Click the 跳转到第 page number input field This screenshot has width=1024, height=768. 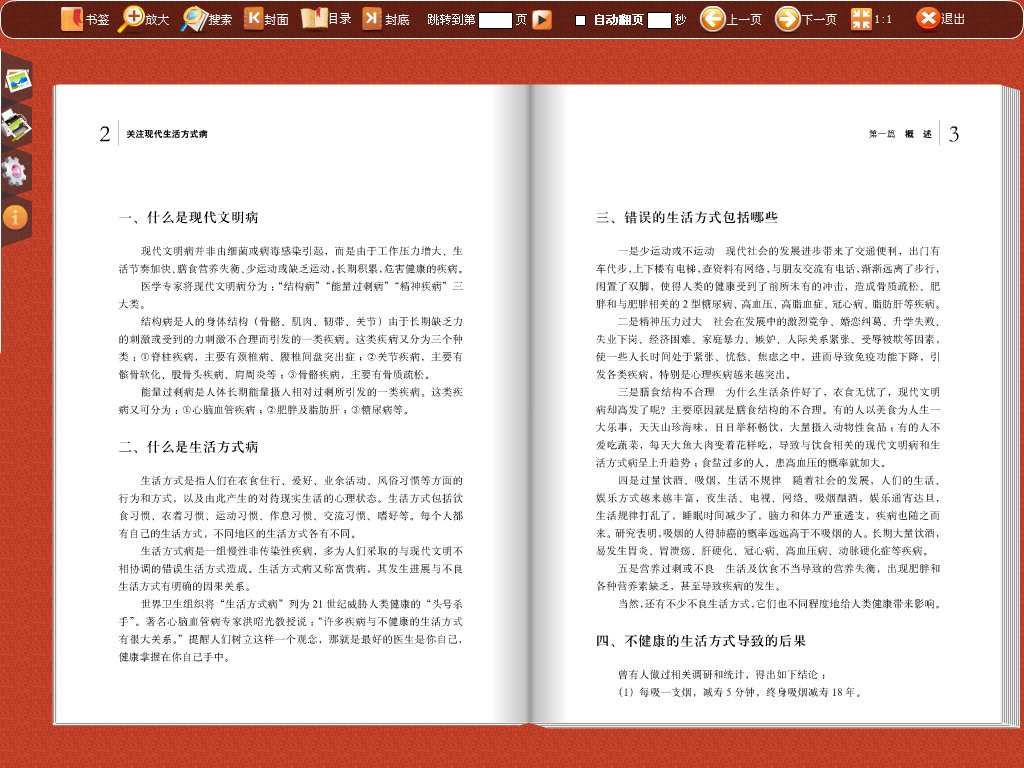tap(495, 20)
